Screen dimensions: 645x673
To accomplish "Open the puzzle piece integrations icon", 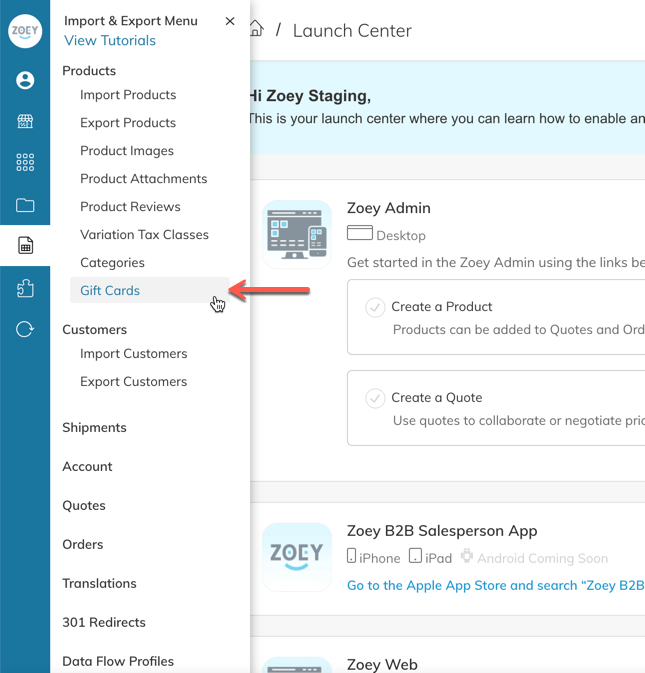I will (x=25, y=288).
